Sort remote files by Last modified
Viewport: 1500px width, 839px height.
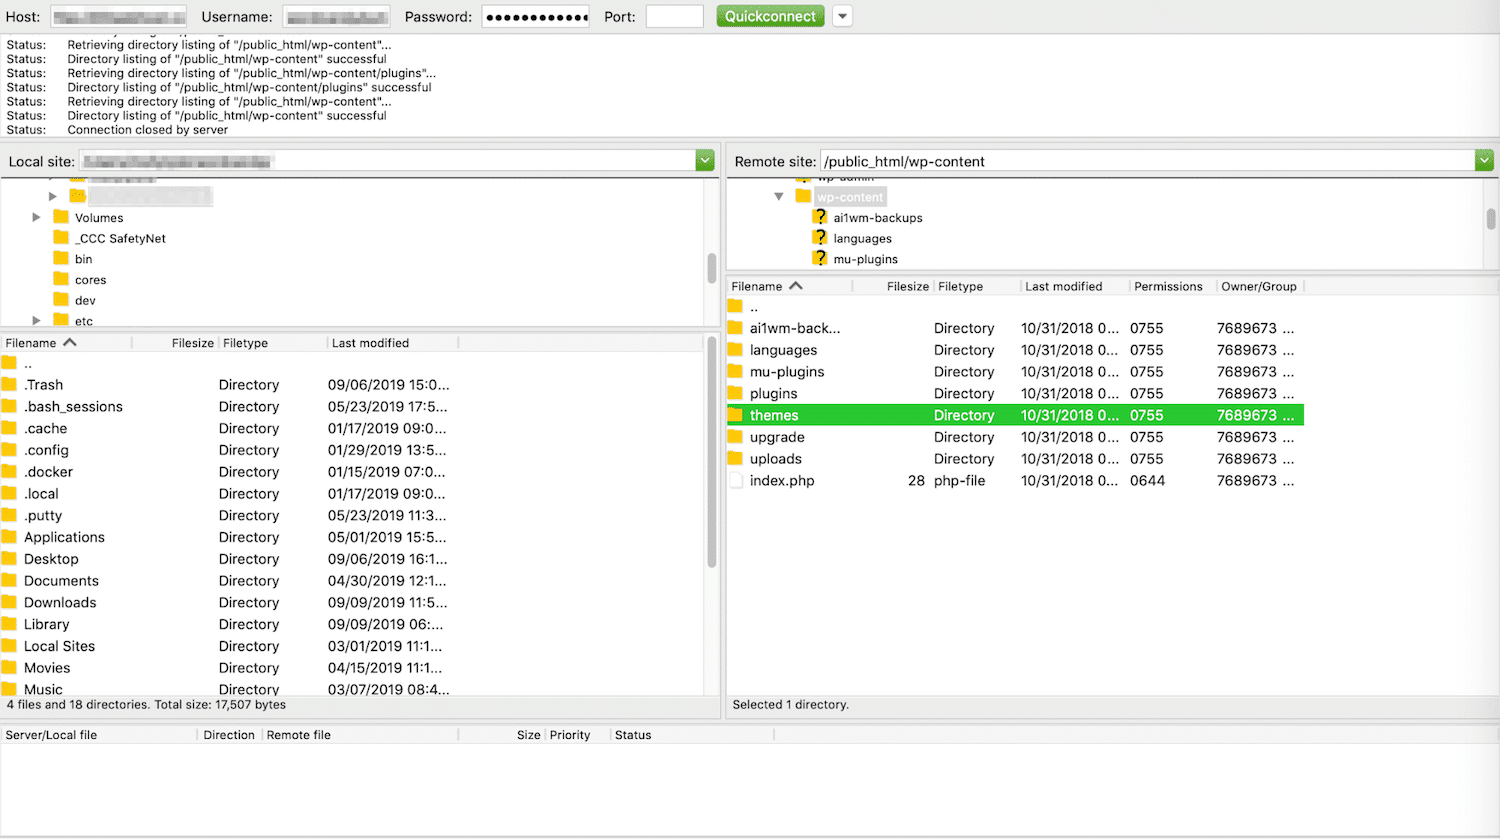(x=1063, y=286)
